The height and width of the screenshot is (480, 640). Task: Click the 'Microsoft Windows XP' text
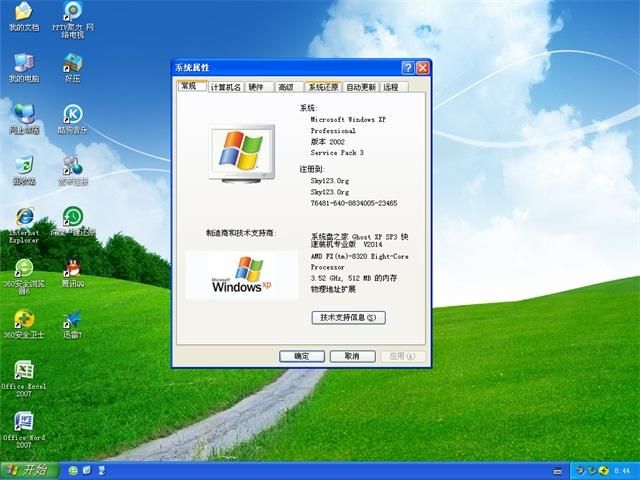pos(348,120)
